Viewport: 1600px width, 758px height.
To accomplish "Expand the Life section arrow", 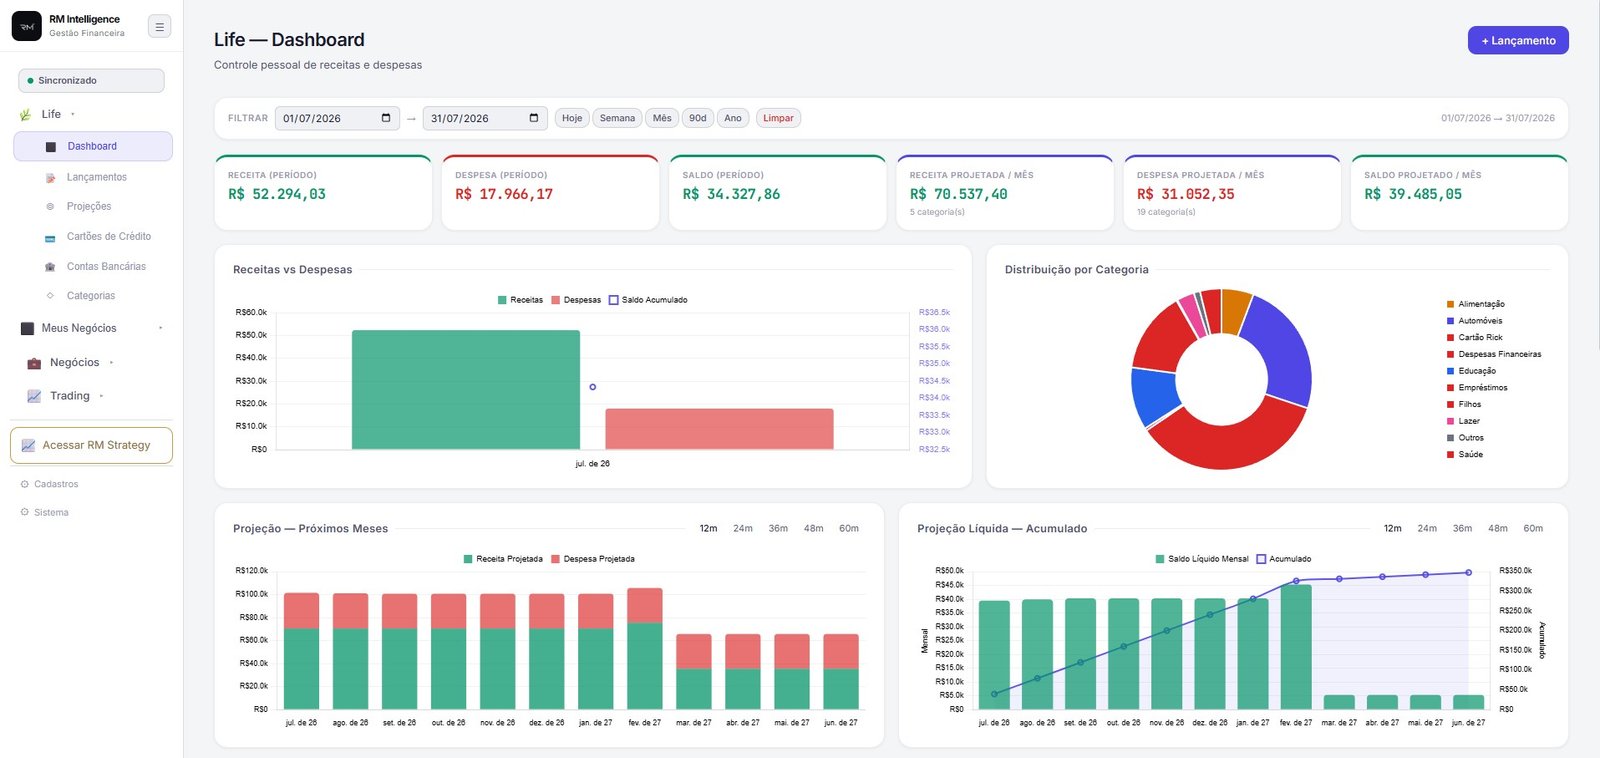I will [x=73, y=115].
